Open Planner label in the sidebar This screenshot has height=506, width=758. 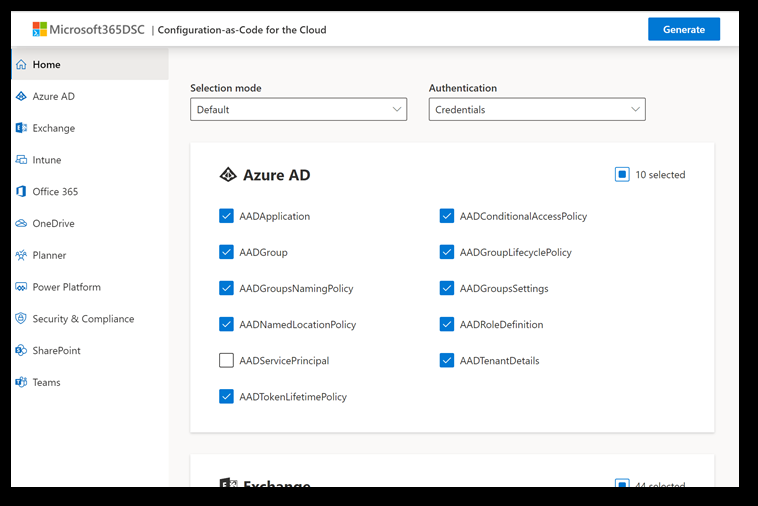[x=49, y=255]
